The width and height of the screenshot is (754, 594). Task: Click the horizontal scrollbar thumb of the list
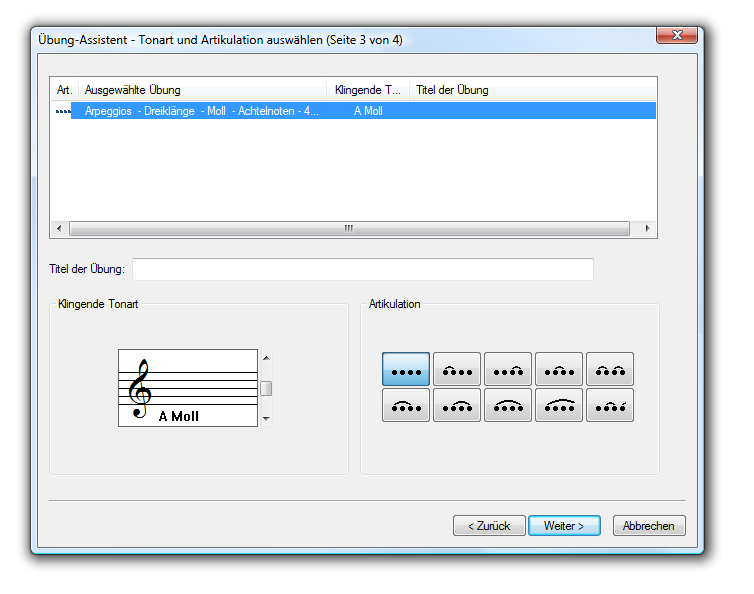coord(349,228)
